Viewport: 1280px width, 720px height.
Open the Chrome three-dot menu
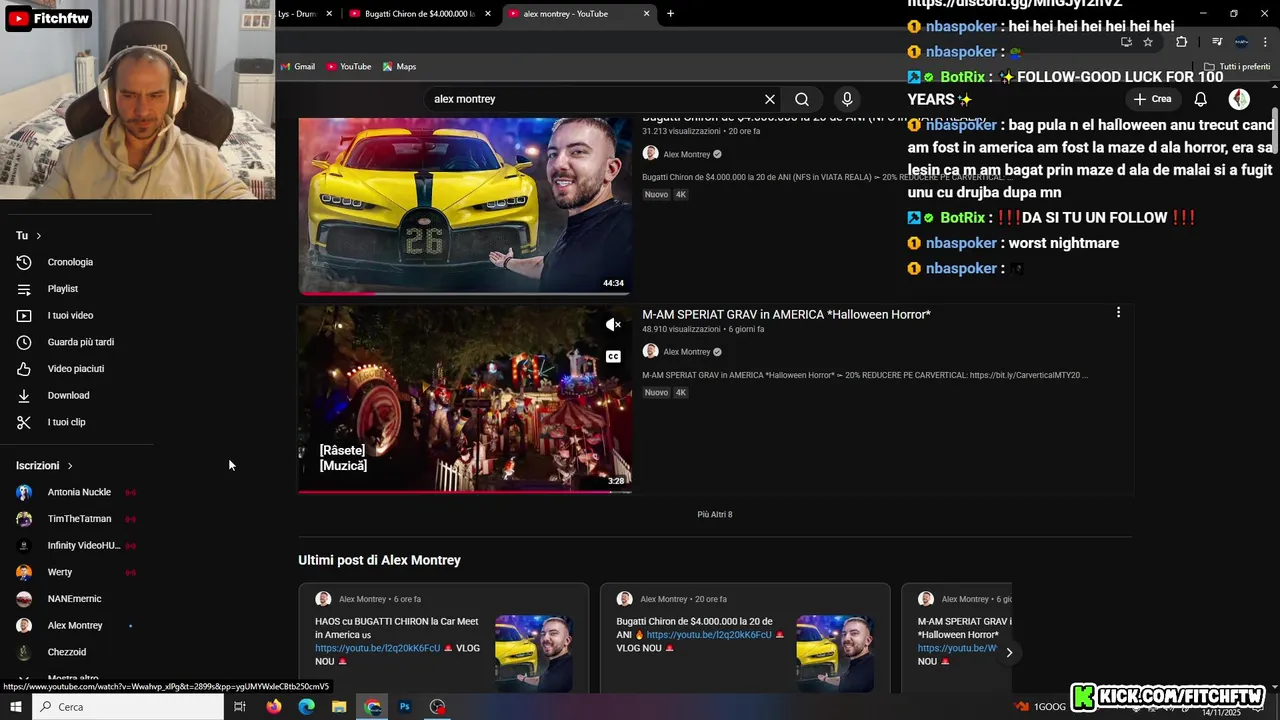pos(1265,42)
